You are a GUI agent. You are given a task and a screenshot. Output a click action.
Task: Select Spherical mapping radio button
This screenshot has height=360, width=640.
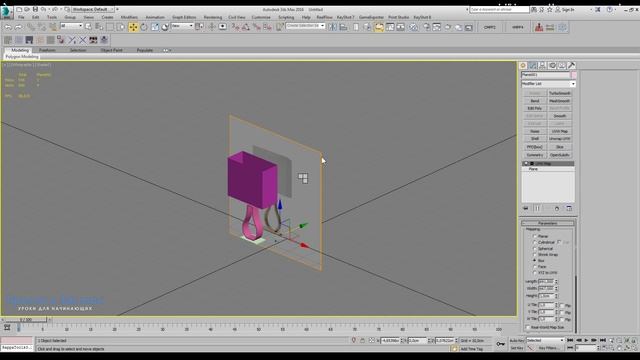[535, 249]
